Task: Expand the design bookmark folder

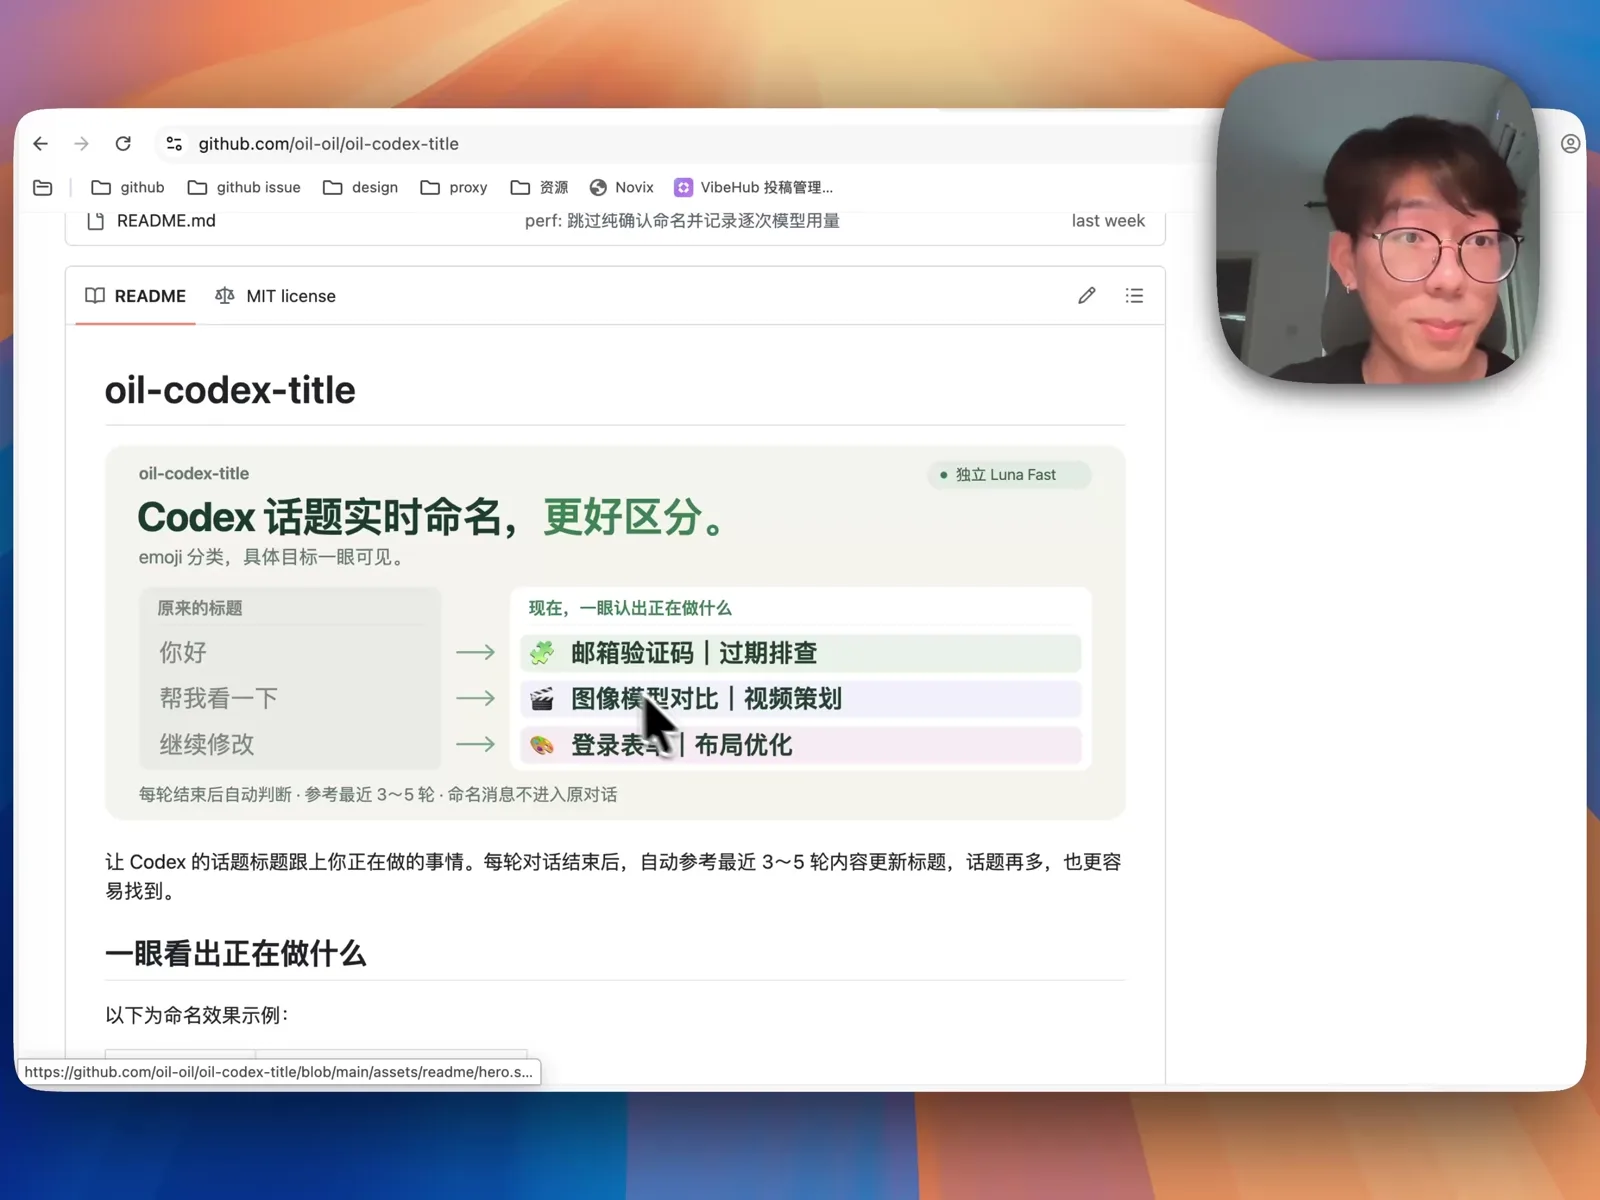Action: (x=361, y=188)
